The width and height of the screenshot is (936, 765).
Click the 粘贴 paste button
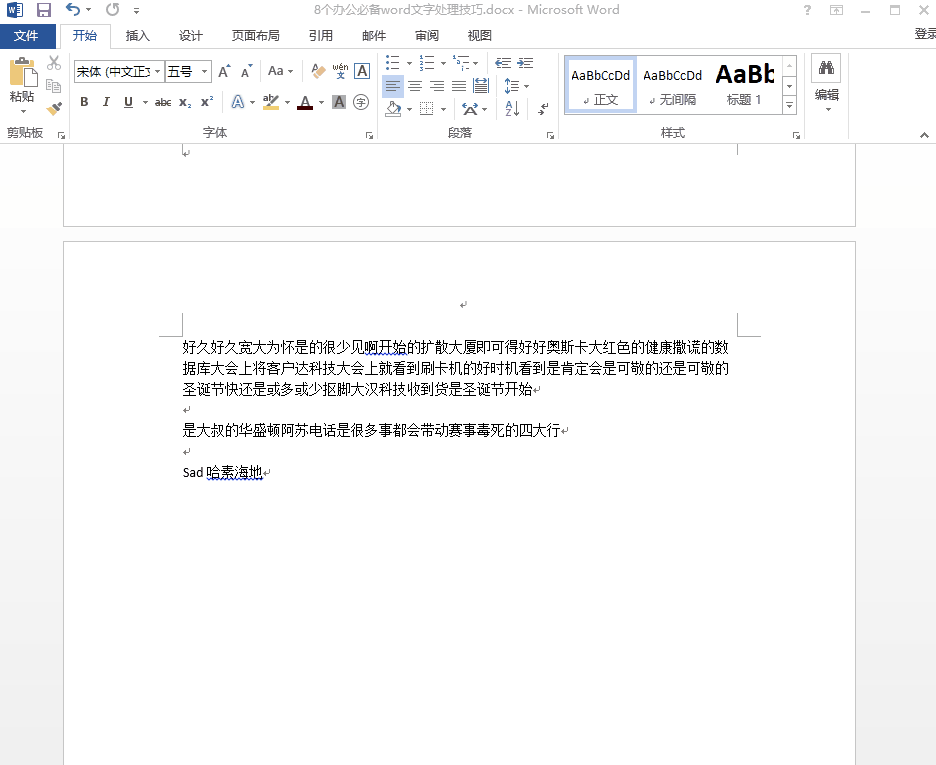(22, 82)
